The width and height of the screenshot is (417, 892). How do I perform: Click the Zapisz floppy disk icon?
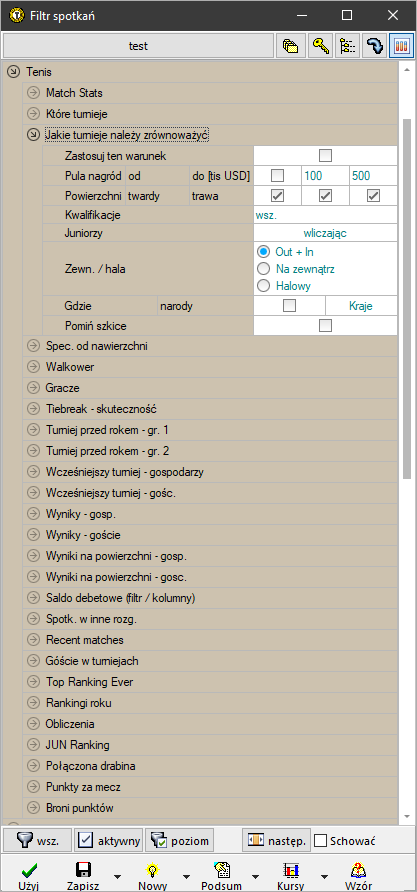point(84,870)
